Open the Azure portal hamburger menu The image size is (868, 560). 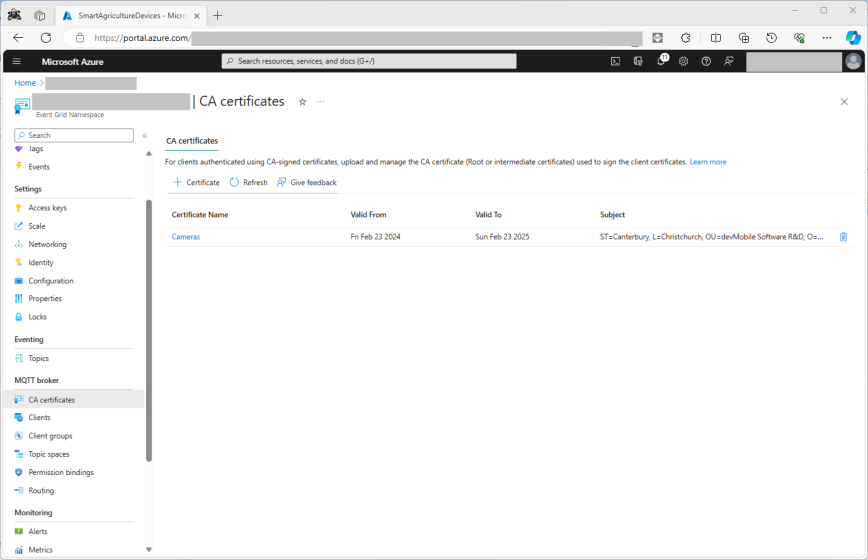pos(17,61)
